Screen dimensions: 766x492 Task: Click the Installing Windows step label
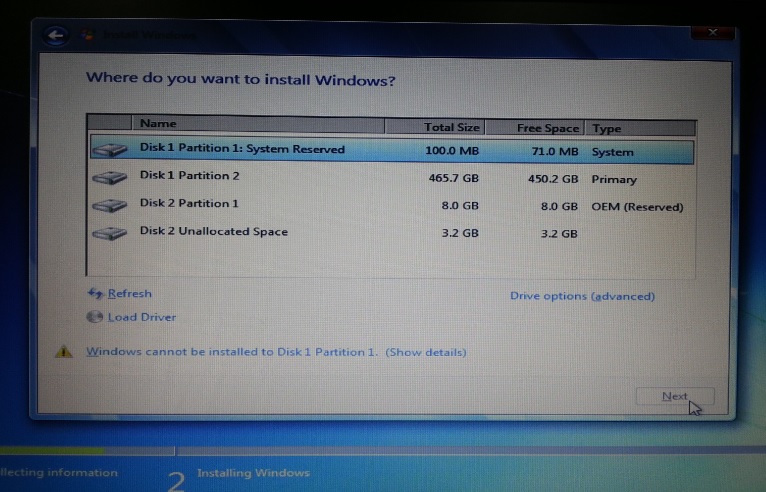tap(253, 472)
